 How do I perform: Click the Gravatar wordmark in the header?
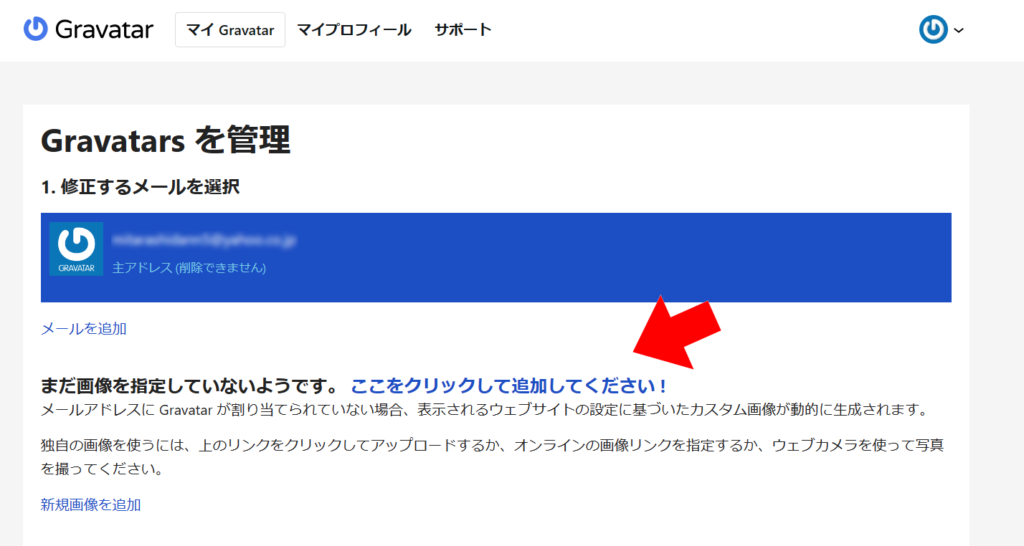(103, 30)
